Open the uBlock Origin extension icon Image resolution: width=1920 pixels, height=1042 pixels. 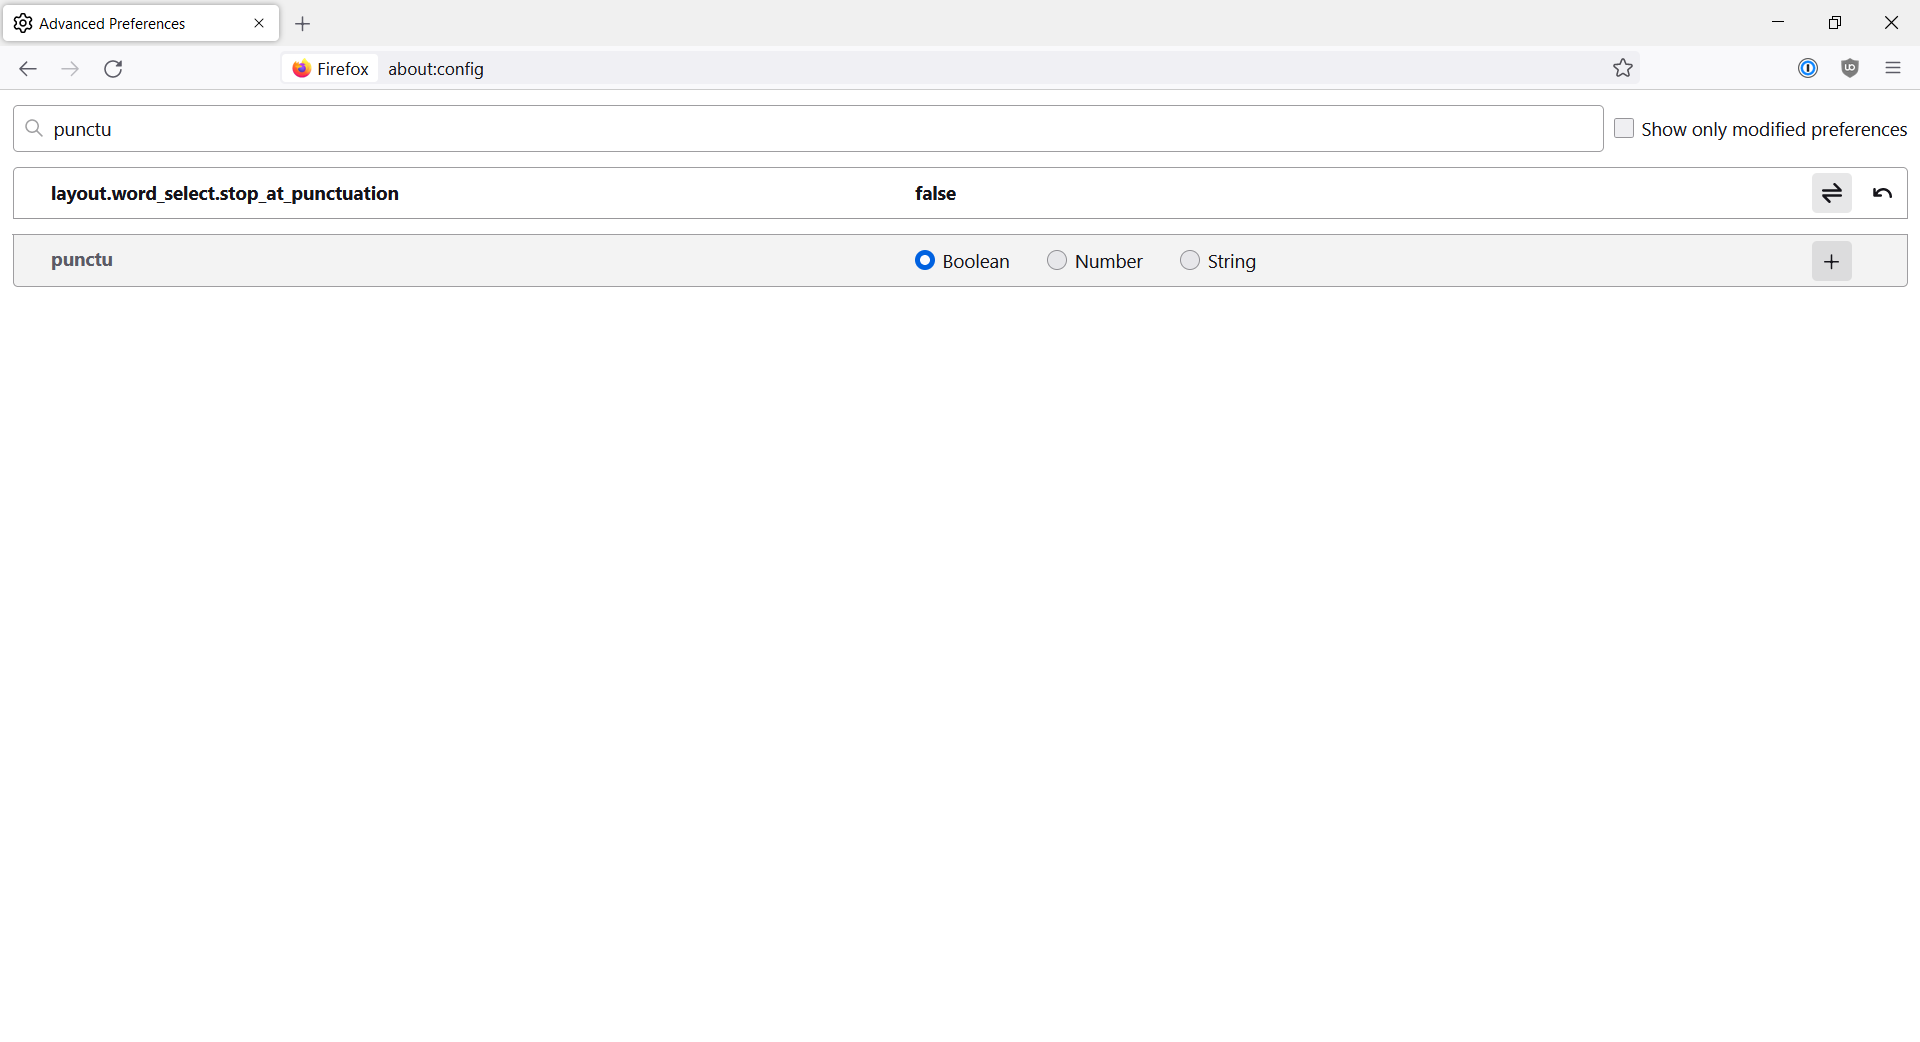(x=1850, y=68)
